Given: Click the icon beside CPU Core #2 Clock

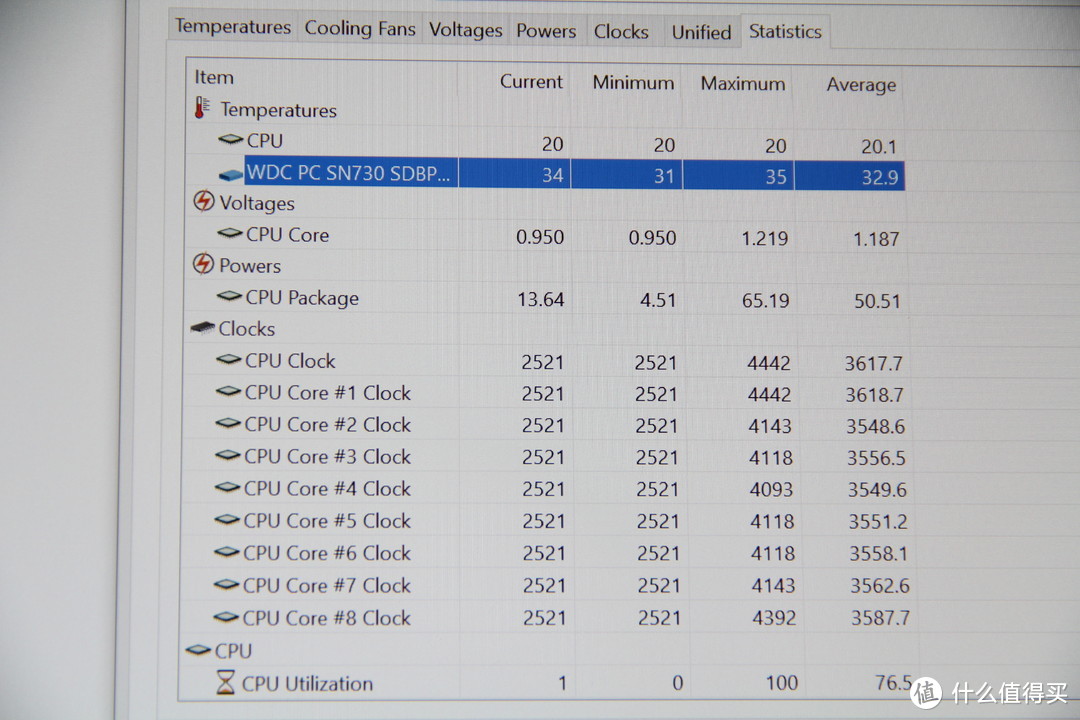Looking at the screenshot, I should [228, 423].
